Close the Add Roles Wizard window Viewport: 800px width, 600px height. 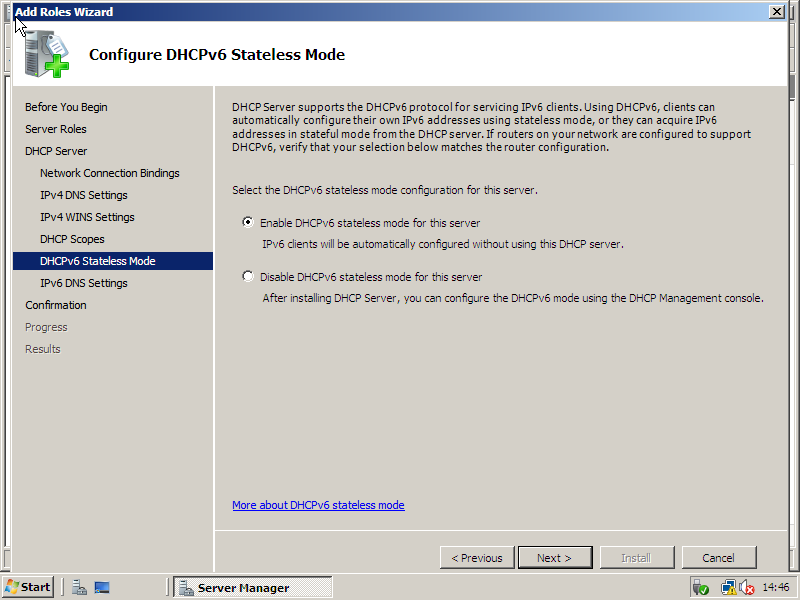pos(776,11)
